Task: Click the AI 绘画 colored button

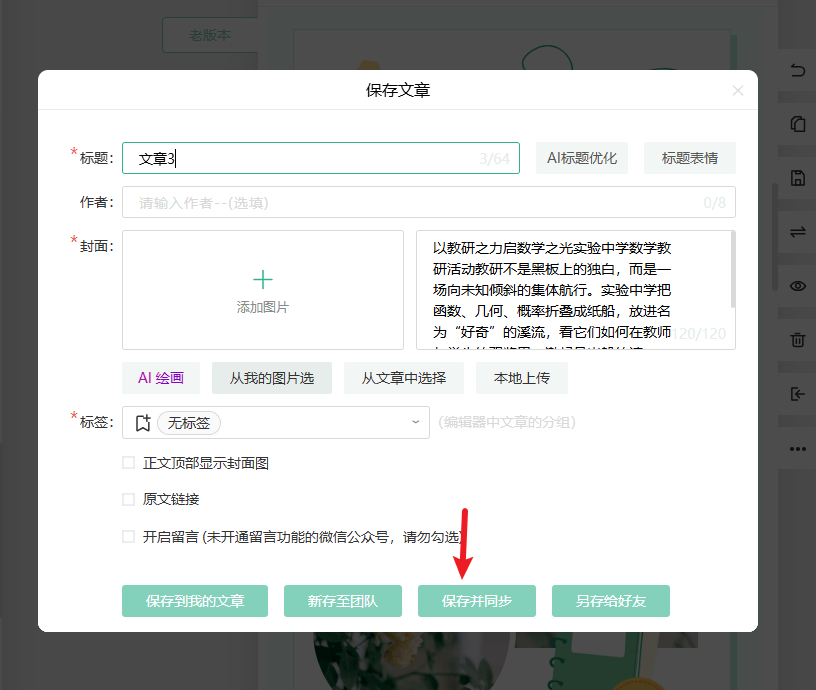Action: pos(160,378)
